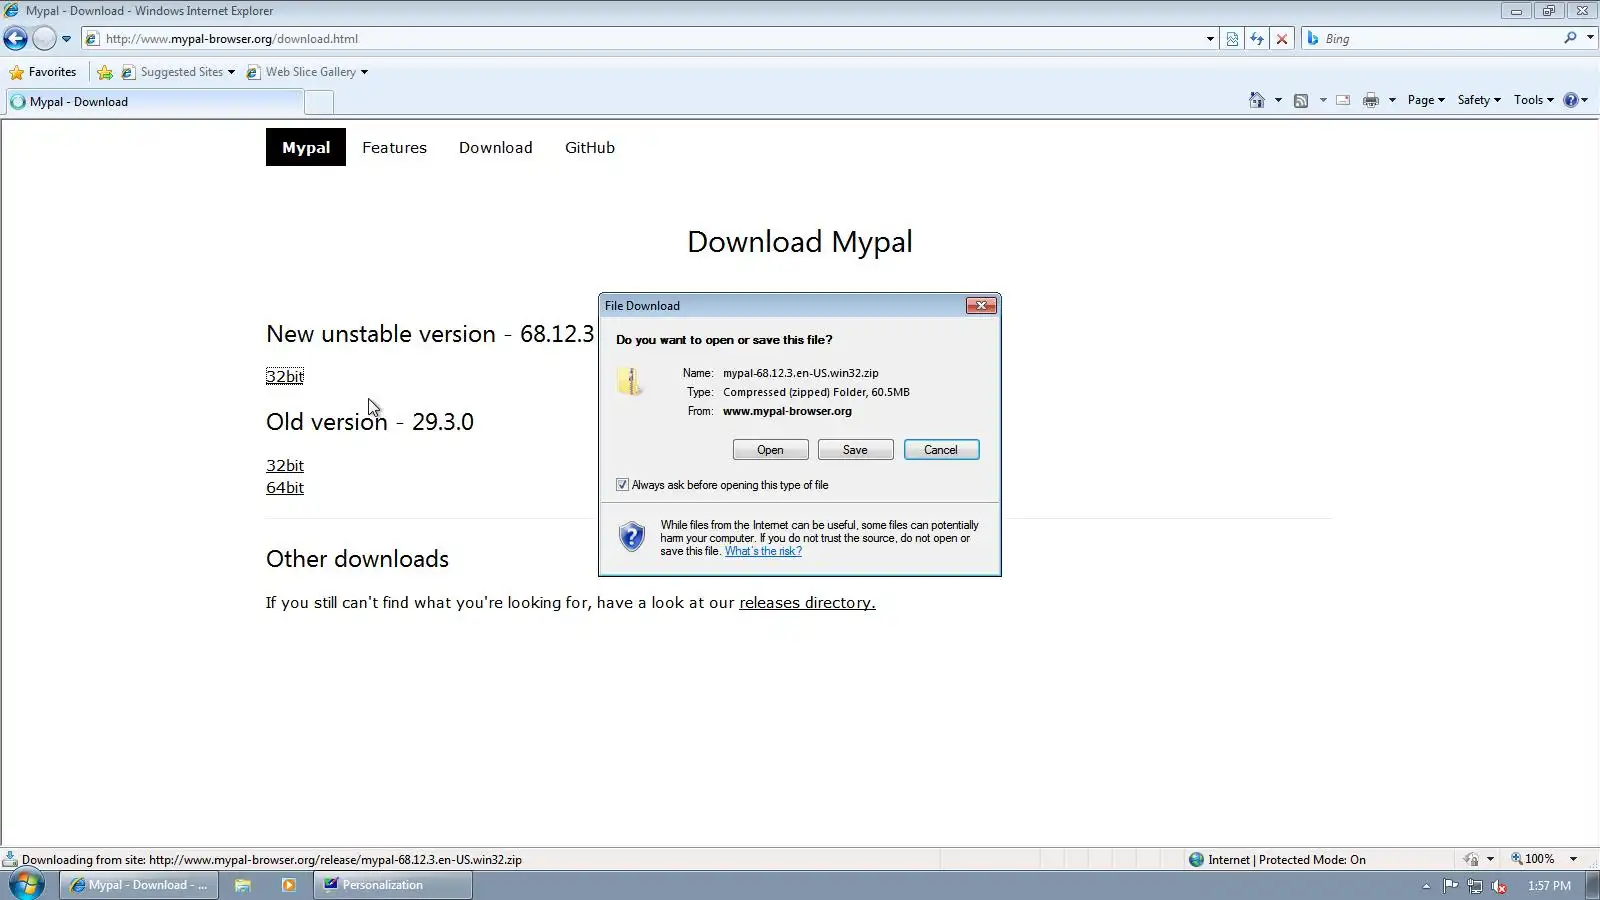
Task: Toggle Compatibility View icon in address bar
Action: click(1232, 39)
